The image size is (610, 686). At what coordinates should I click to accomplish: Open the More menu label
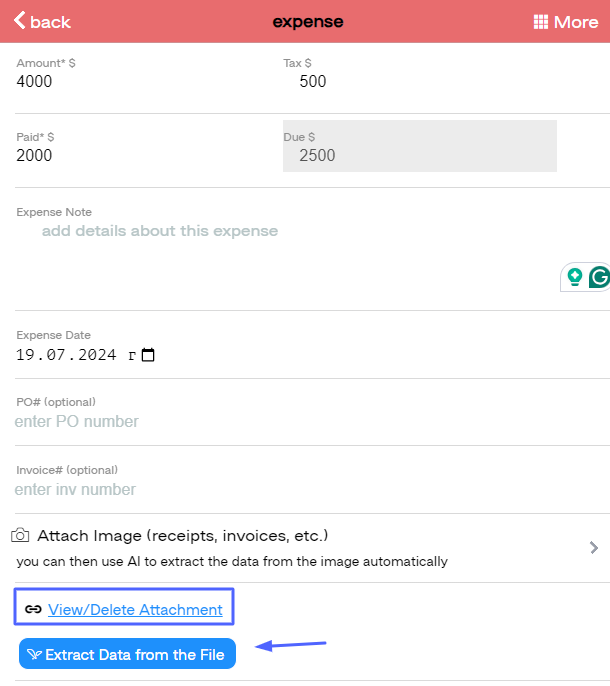coord(576,22)
